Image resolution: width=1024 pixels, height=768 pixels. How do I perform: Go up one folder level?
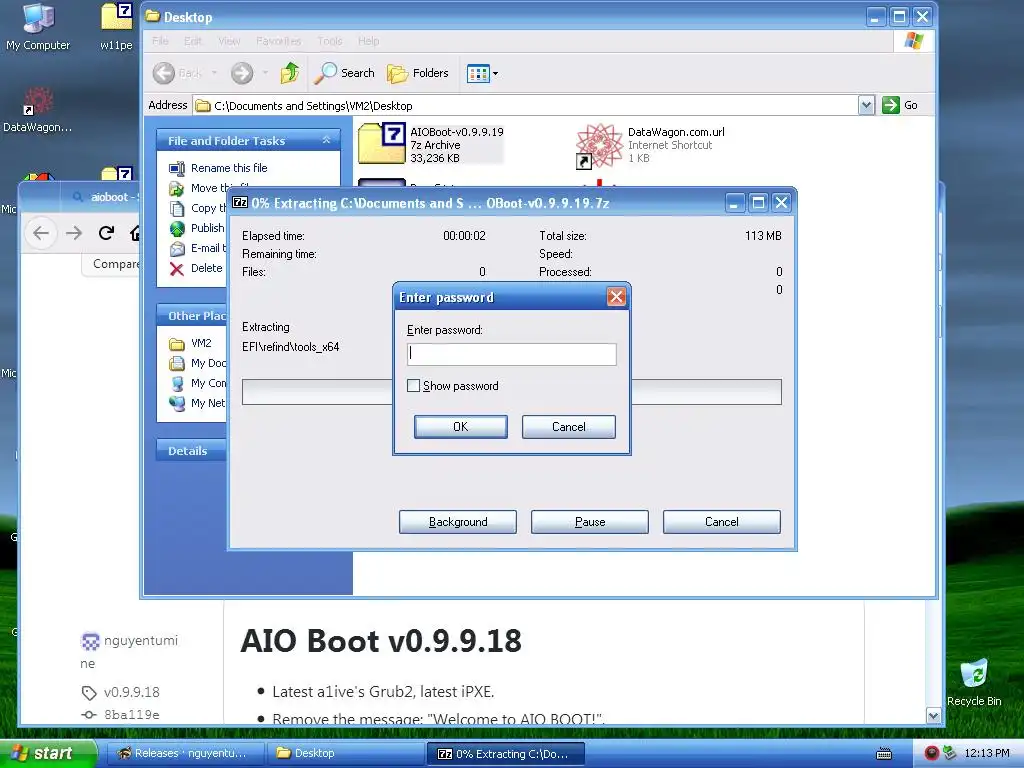pos(290,73)
